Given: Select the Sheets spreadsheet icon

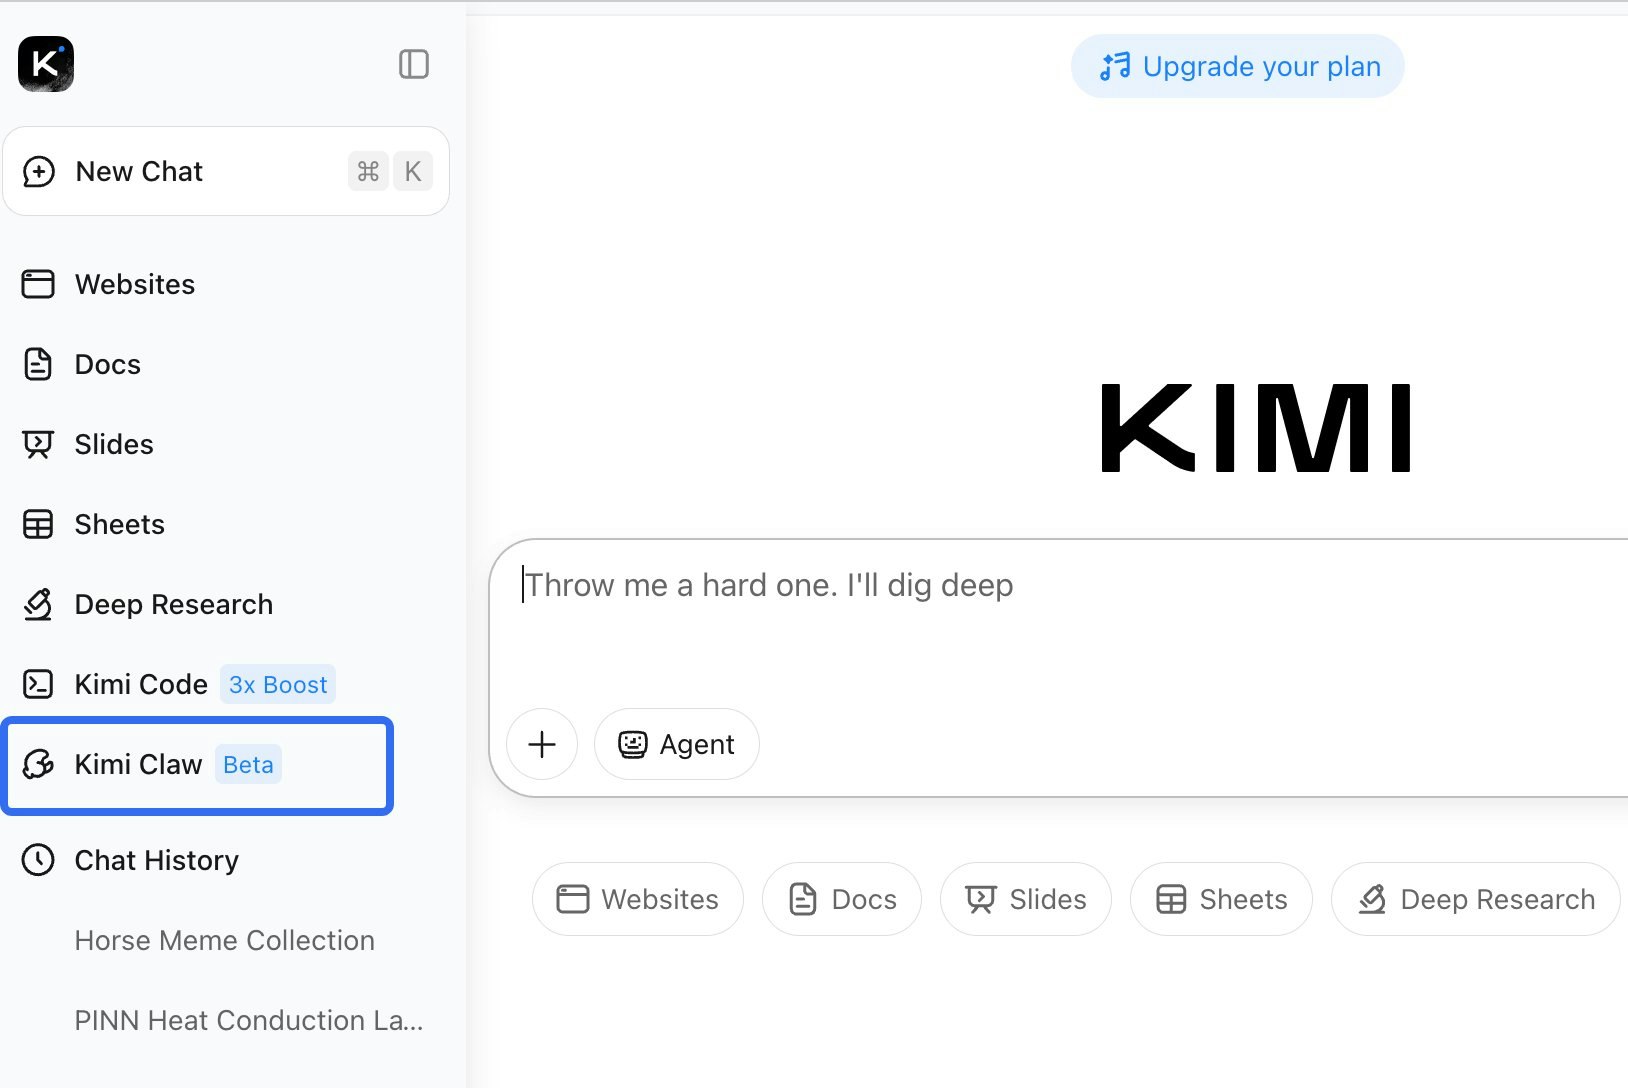Looking at the screenshot, I should pos(39,524).
